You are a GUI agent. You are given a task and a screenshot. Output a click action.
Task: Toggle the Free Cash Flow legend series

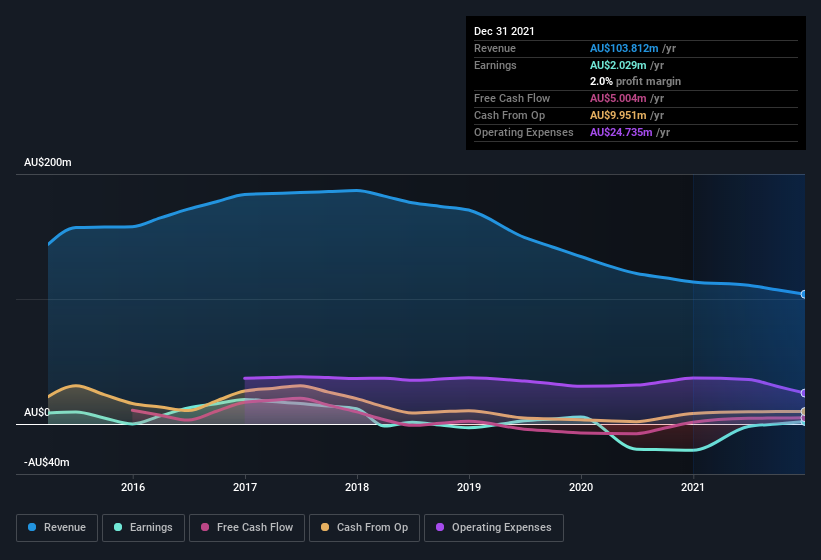click(x=247, y=528)
